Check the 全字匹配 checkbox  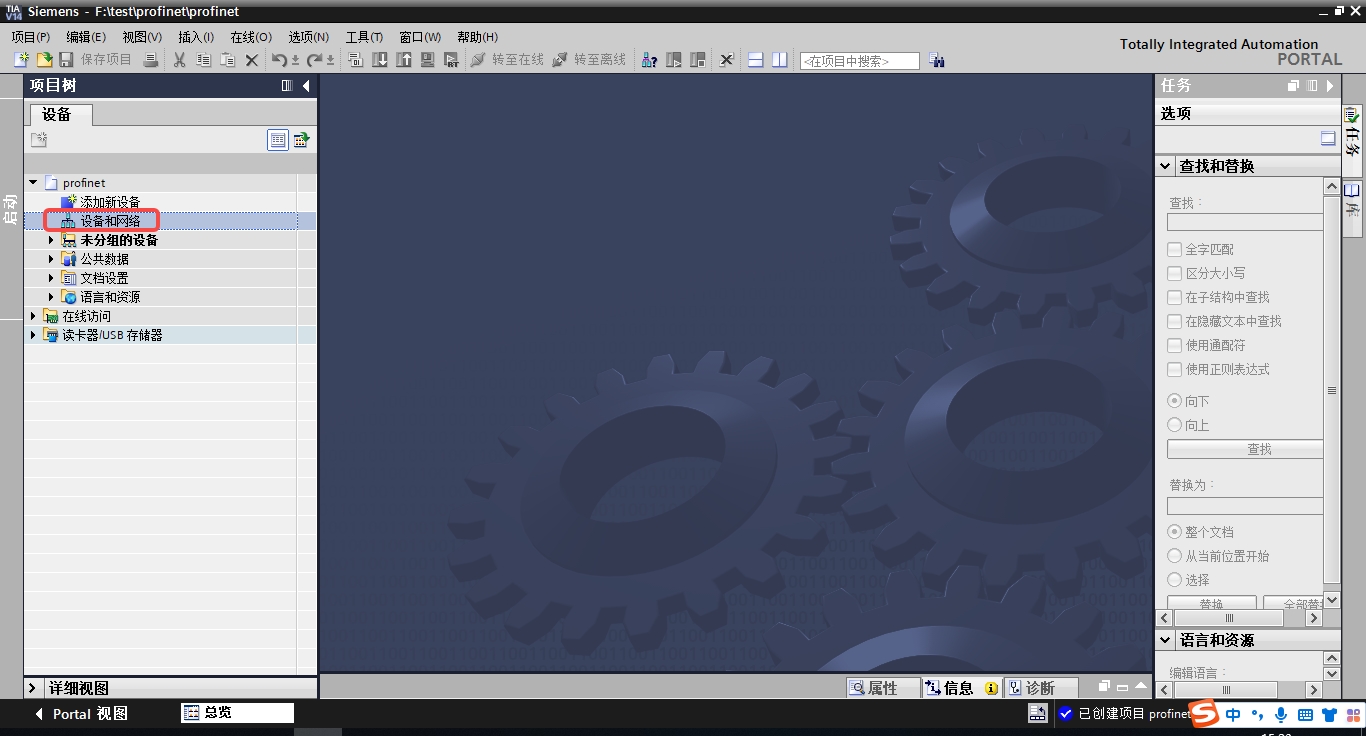[x=1175, y=249]
